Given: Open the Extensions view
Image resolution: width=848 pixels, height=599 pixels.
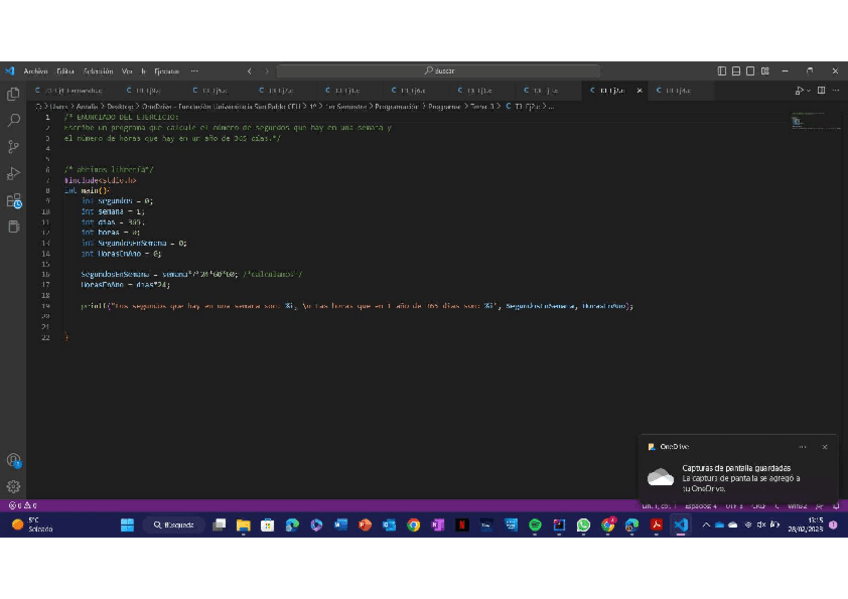Looking at the screenshot, I should point(13,201).
